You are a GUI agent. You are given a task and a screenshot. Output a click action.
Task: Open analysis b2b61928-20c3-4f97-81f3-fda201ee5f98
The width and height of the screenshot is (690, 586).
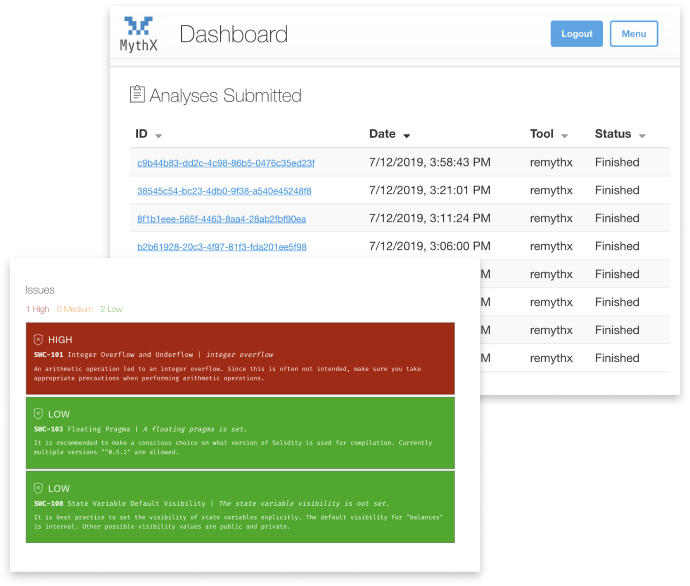(222, 247)
